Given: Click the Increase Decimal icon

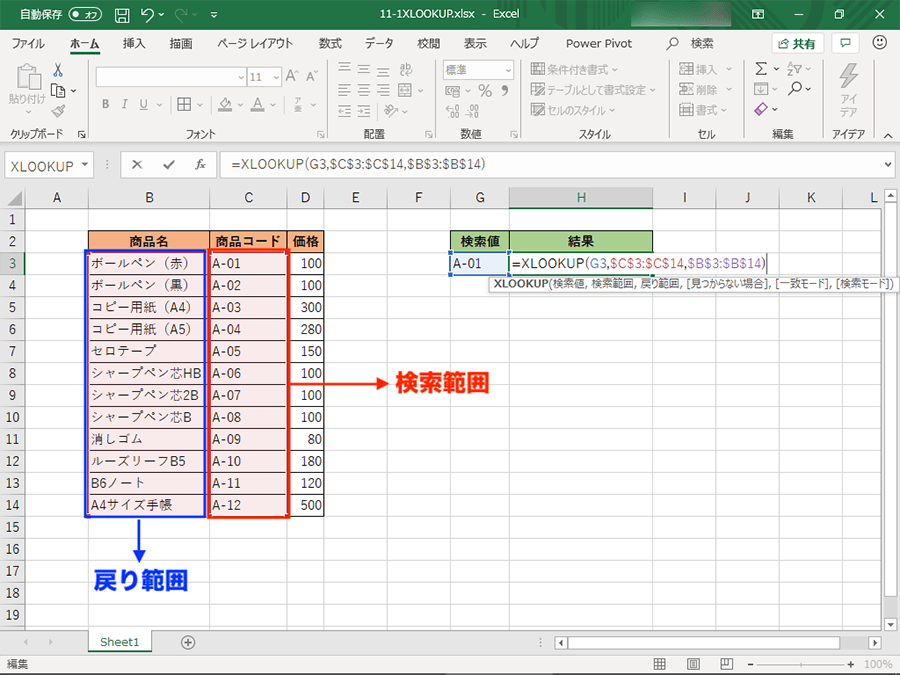Looking at the screenshot, I should 452,111.
